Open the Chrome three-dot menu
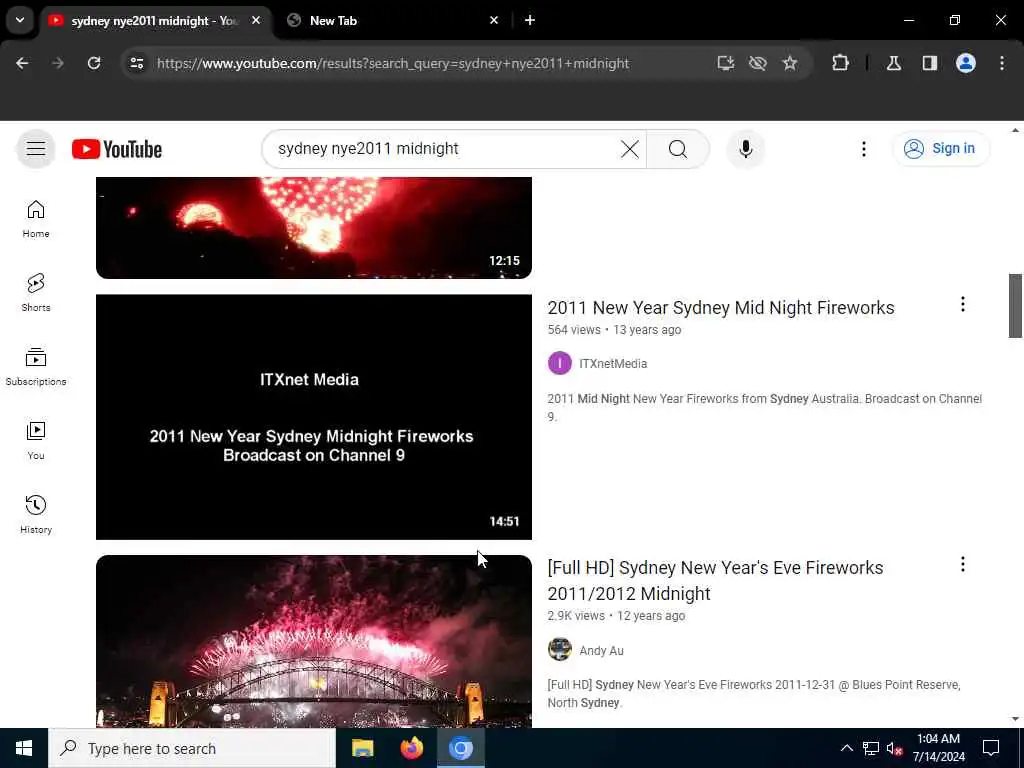The width and height of the screenshot is (1024, 768). point(1002,63)
